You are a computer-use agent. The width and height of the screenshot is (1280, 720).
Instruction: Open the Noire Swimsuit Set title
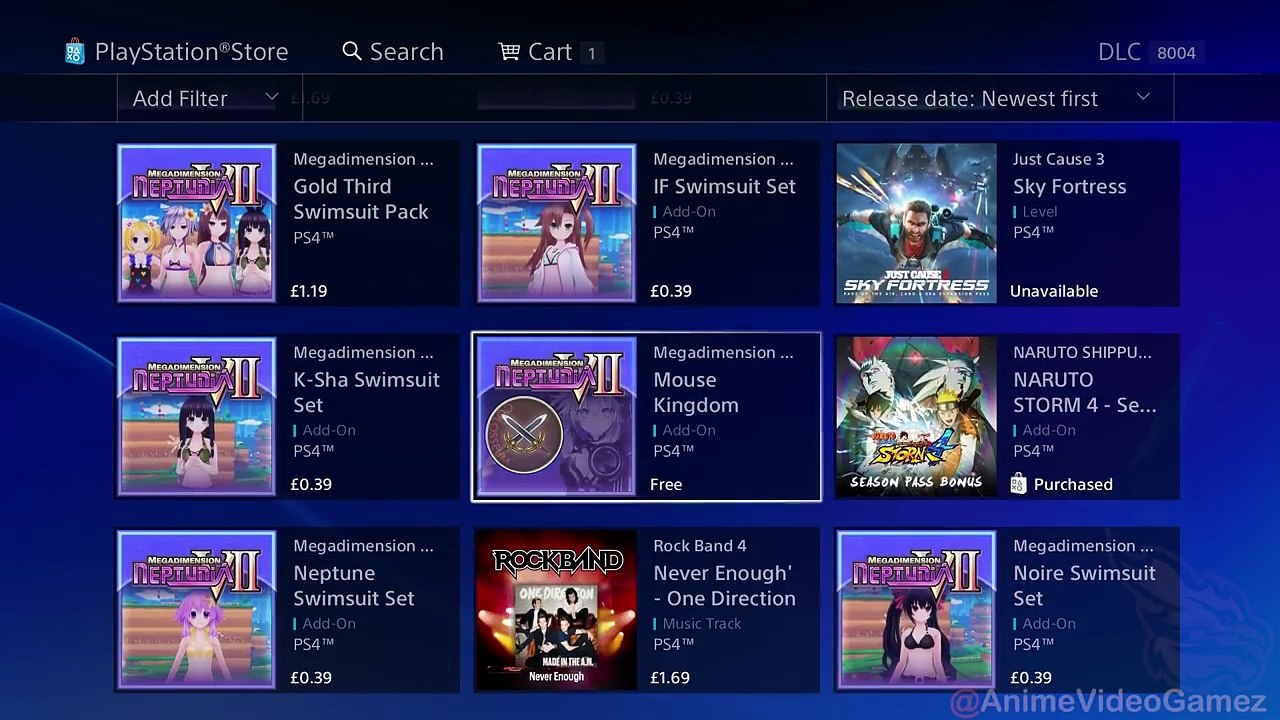[1084, 586]
